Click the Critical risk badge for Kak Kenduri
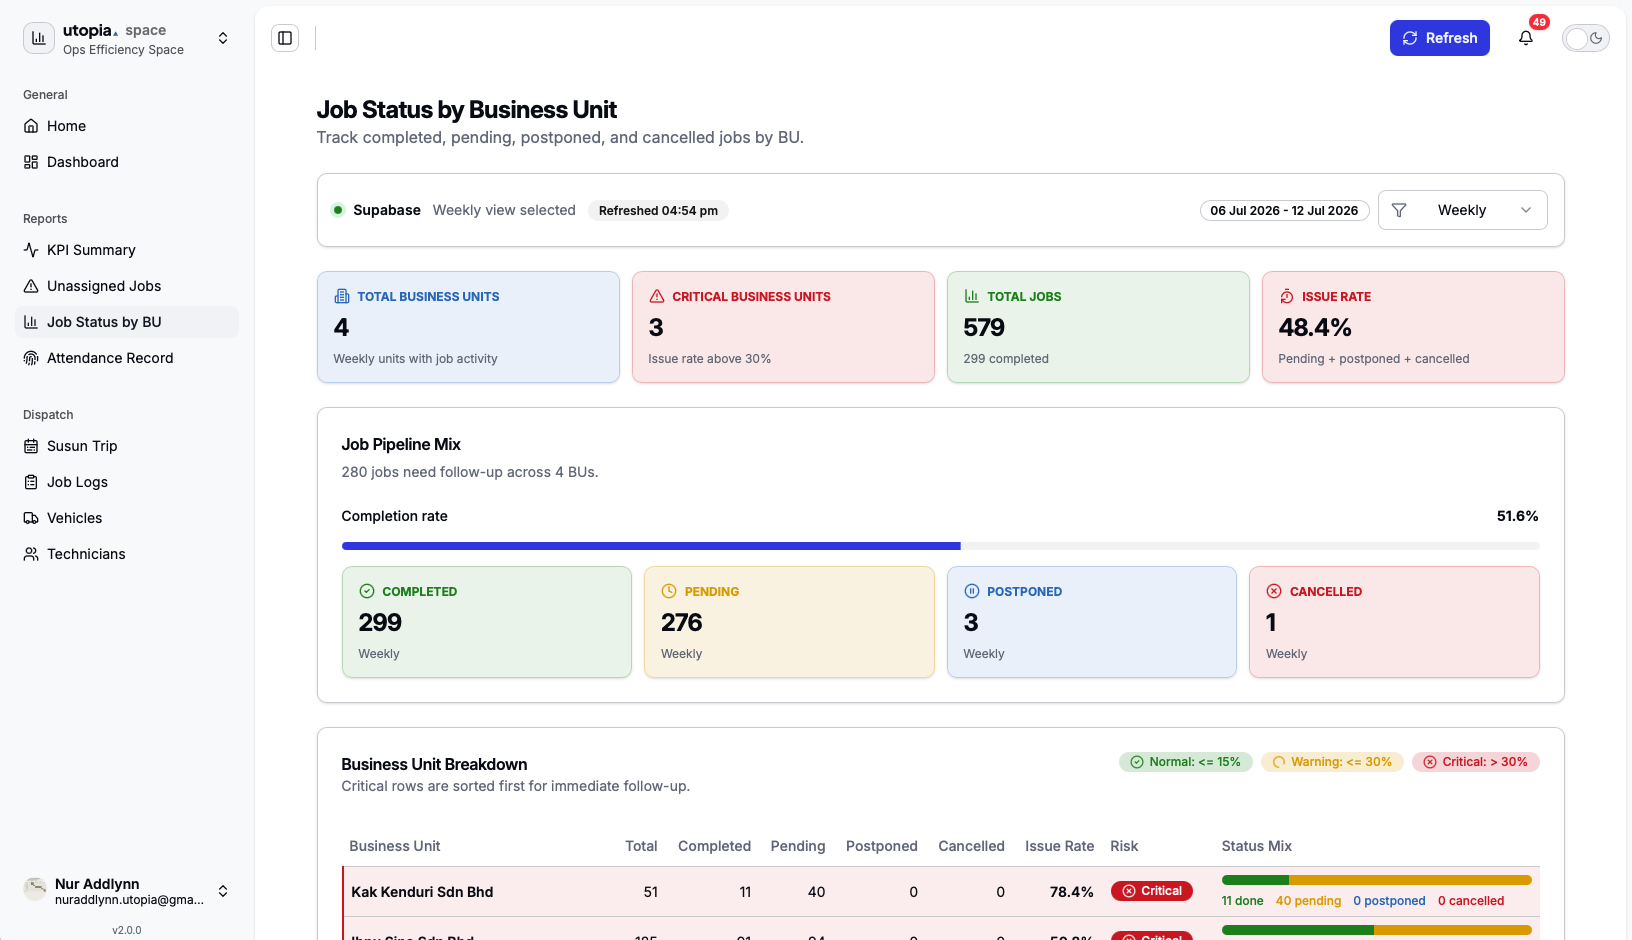1632x940 pixels. (x=1152, y=891)
